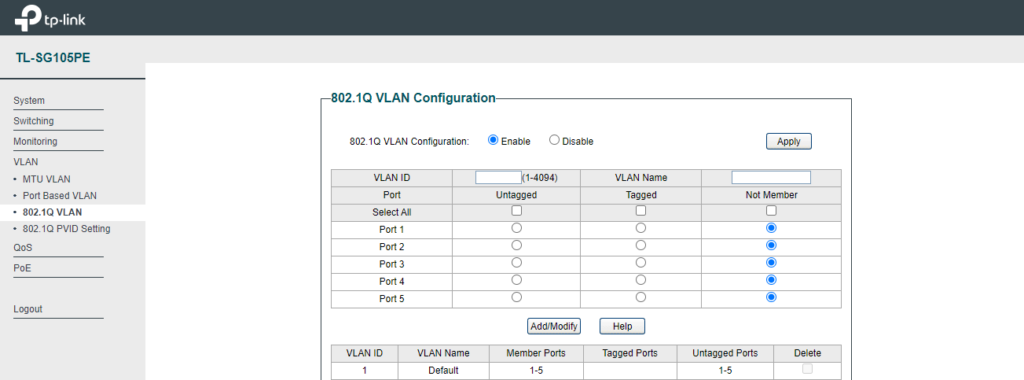Set Port 4 to Not Member
The image size is (1024, 380).
coord(771,279)
